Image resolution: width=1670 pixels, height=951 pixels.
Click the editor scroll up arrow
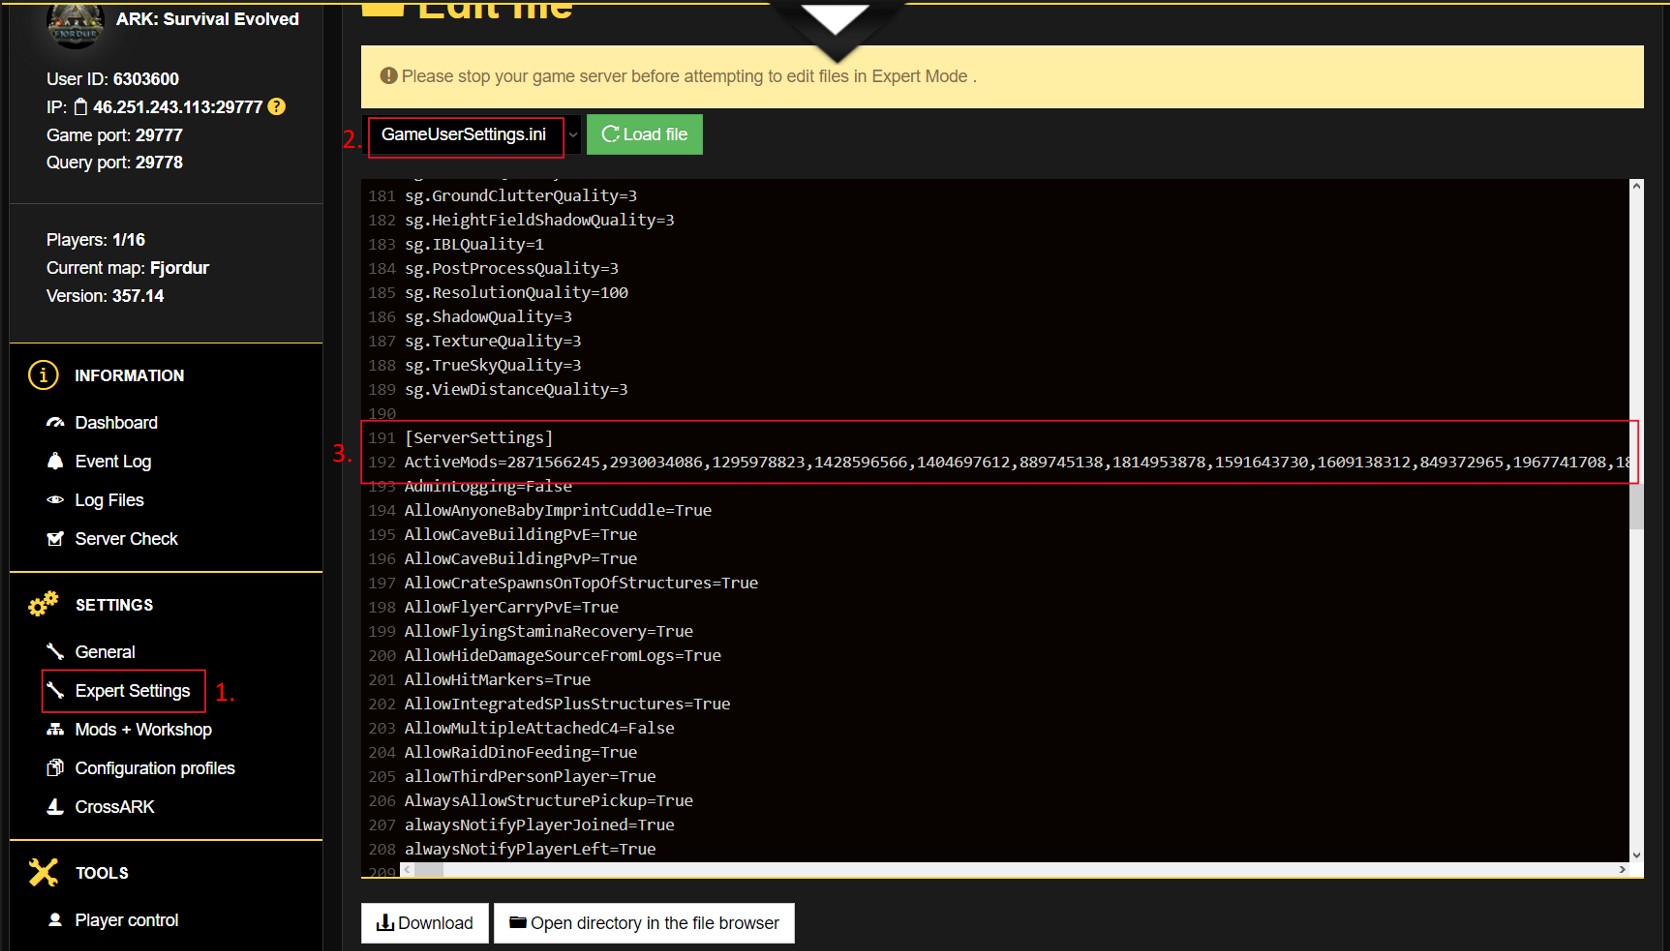(x=1636, y=186)
